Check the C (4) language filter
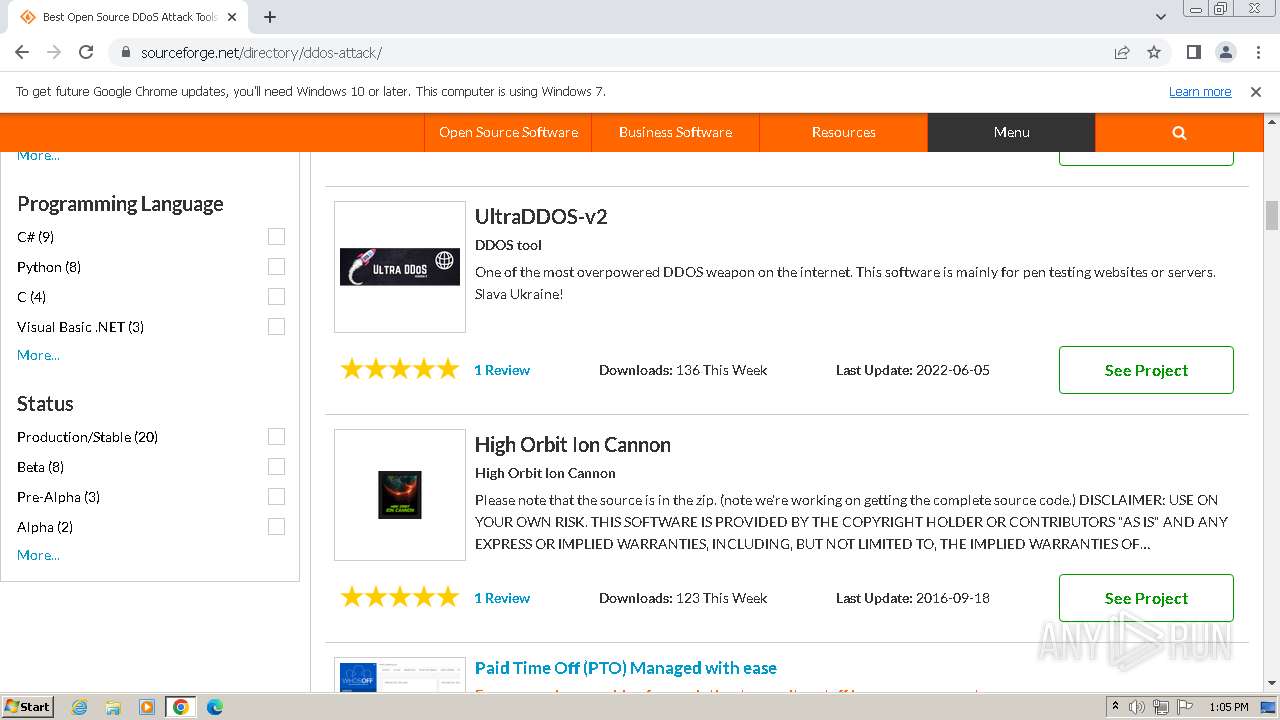Screen dimensions: 1280x720 pyautogui.click(x=276, y=297)
